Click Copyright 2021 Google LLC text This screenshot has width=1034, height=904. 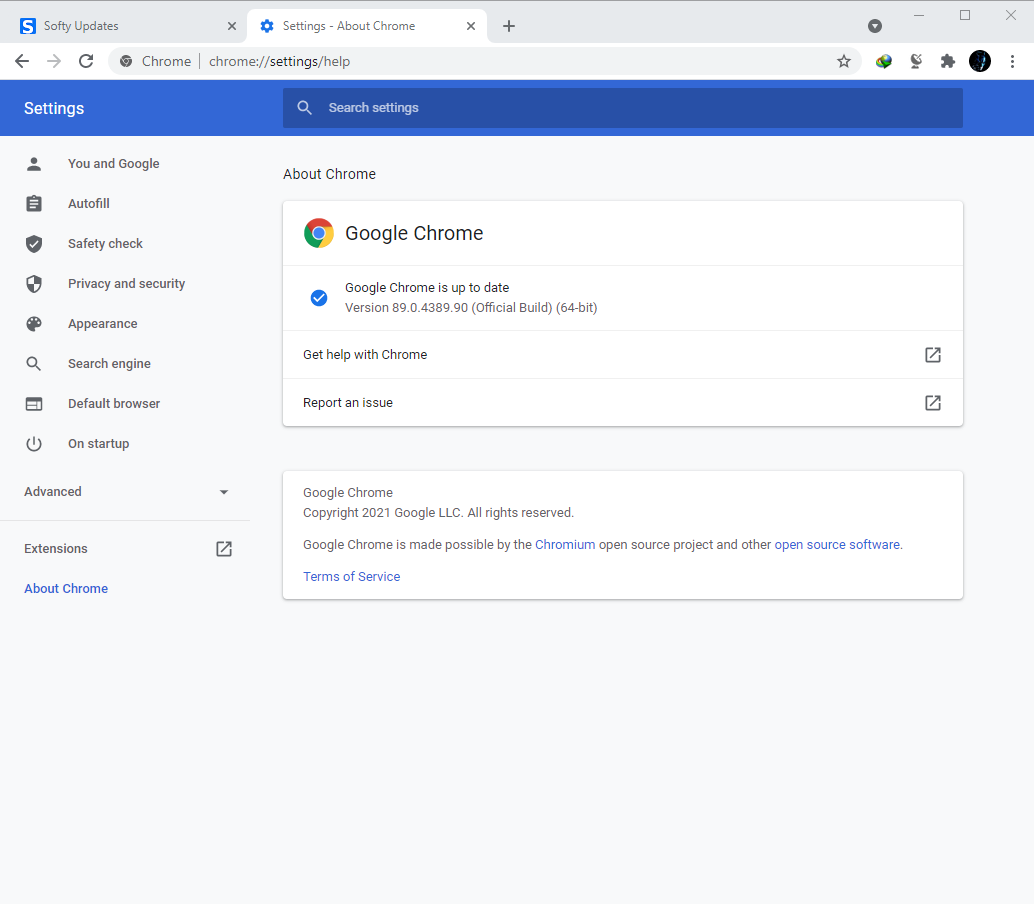point(439,513)
